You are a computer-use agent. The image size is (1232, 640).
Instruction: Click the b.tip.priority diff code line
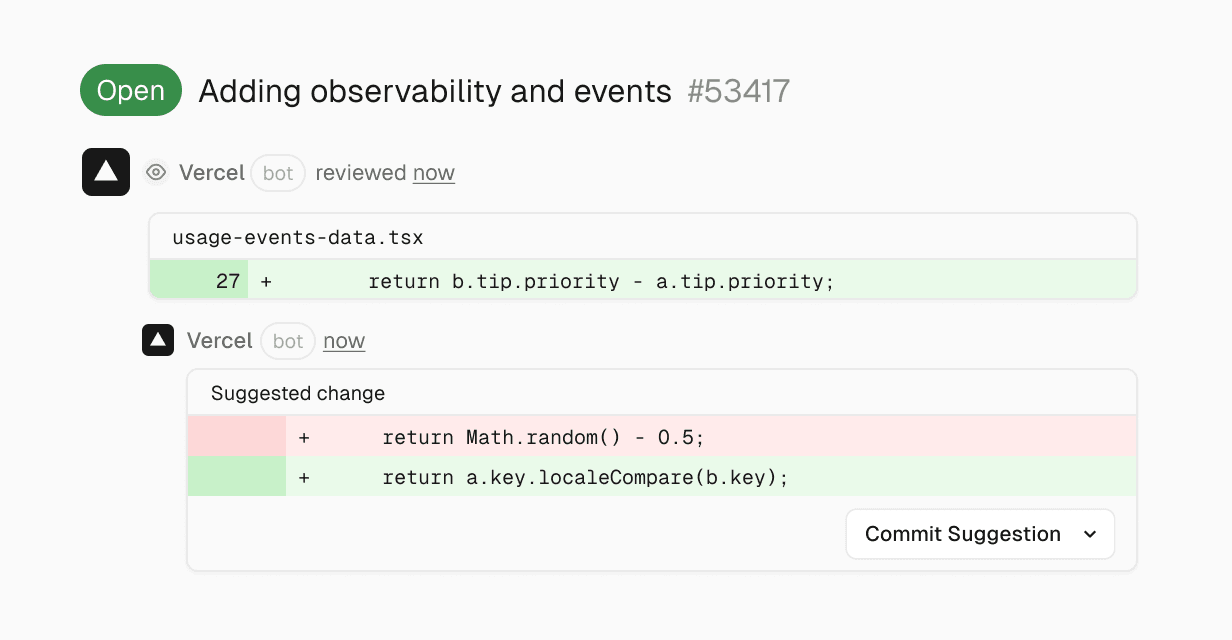pos(601,281)
